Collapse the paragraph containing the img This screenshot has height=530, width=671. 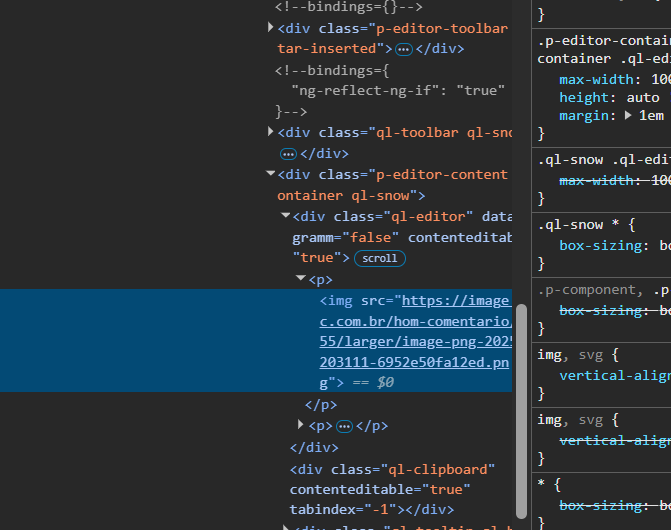301,280
